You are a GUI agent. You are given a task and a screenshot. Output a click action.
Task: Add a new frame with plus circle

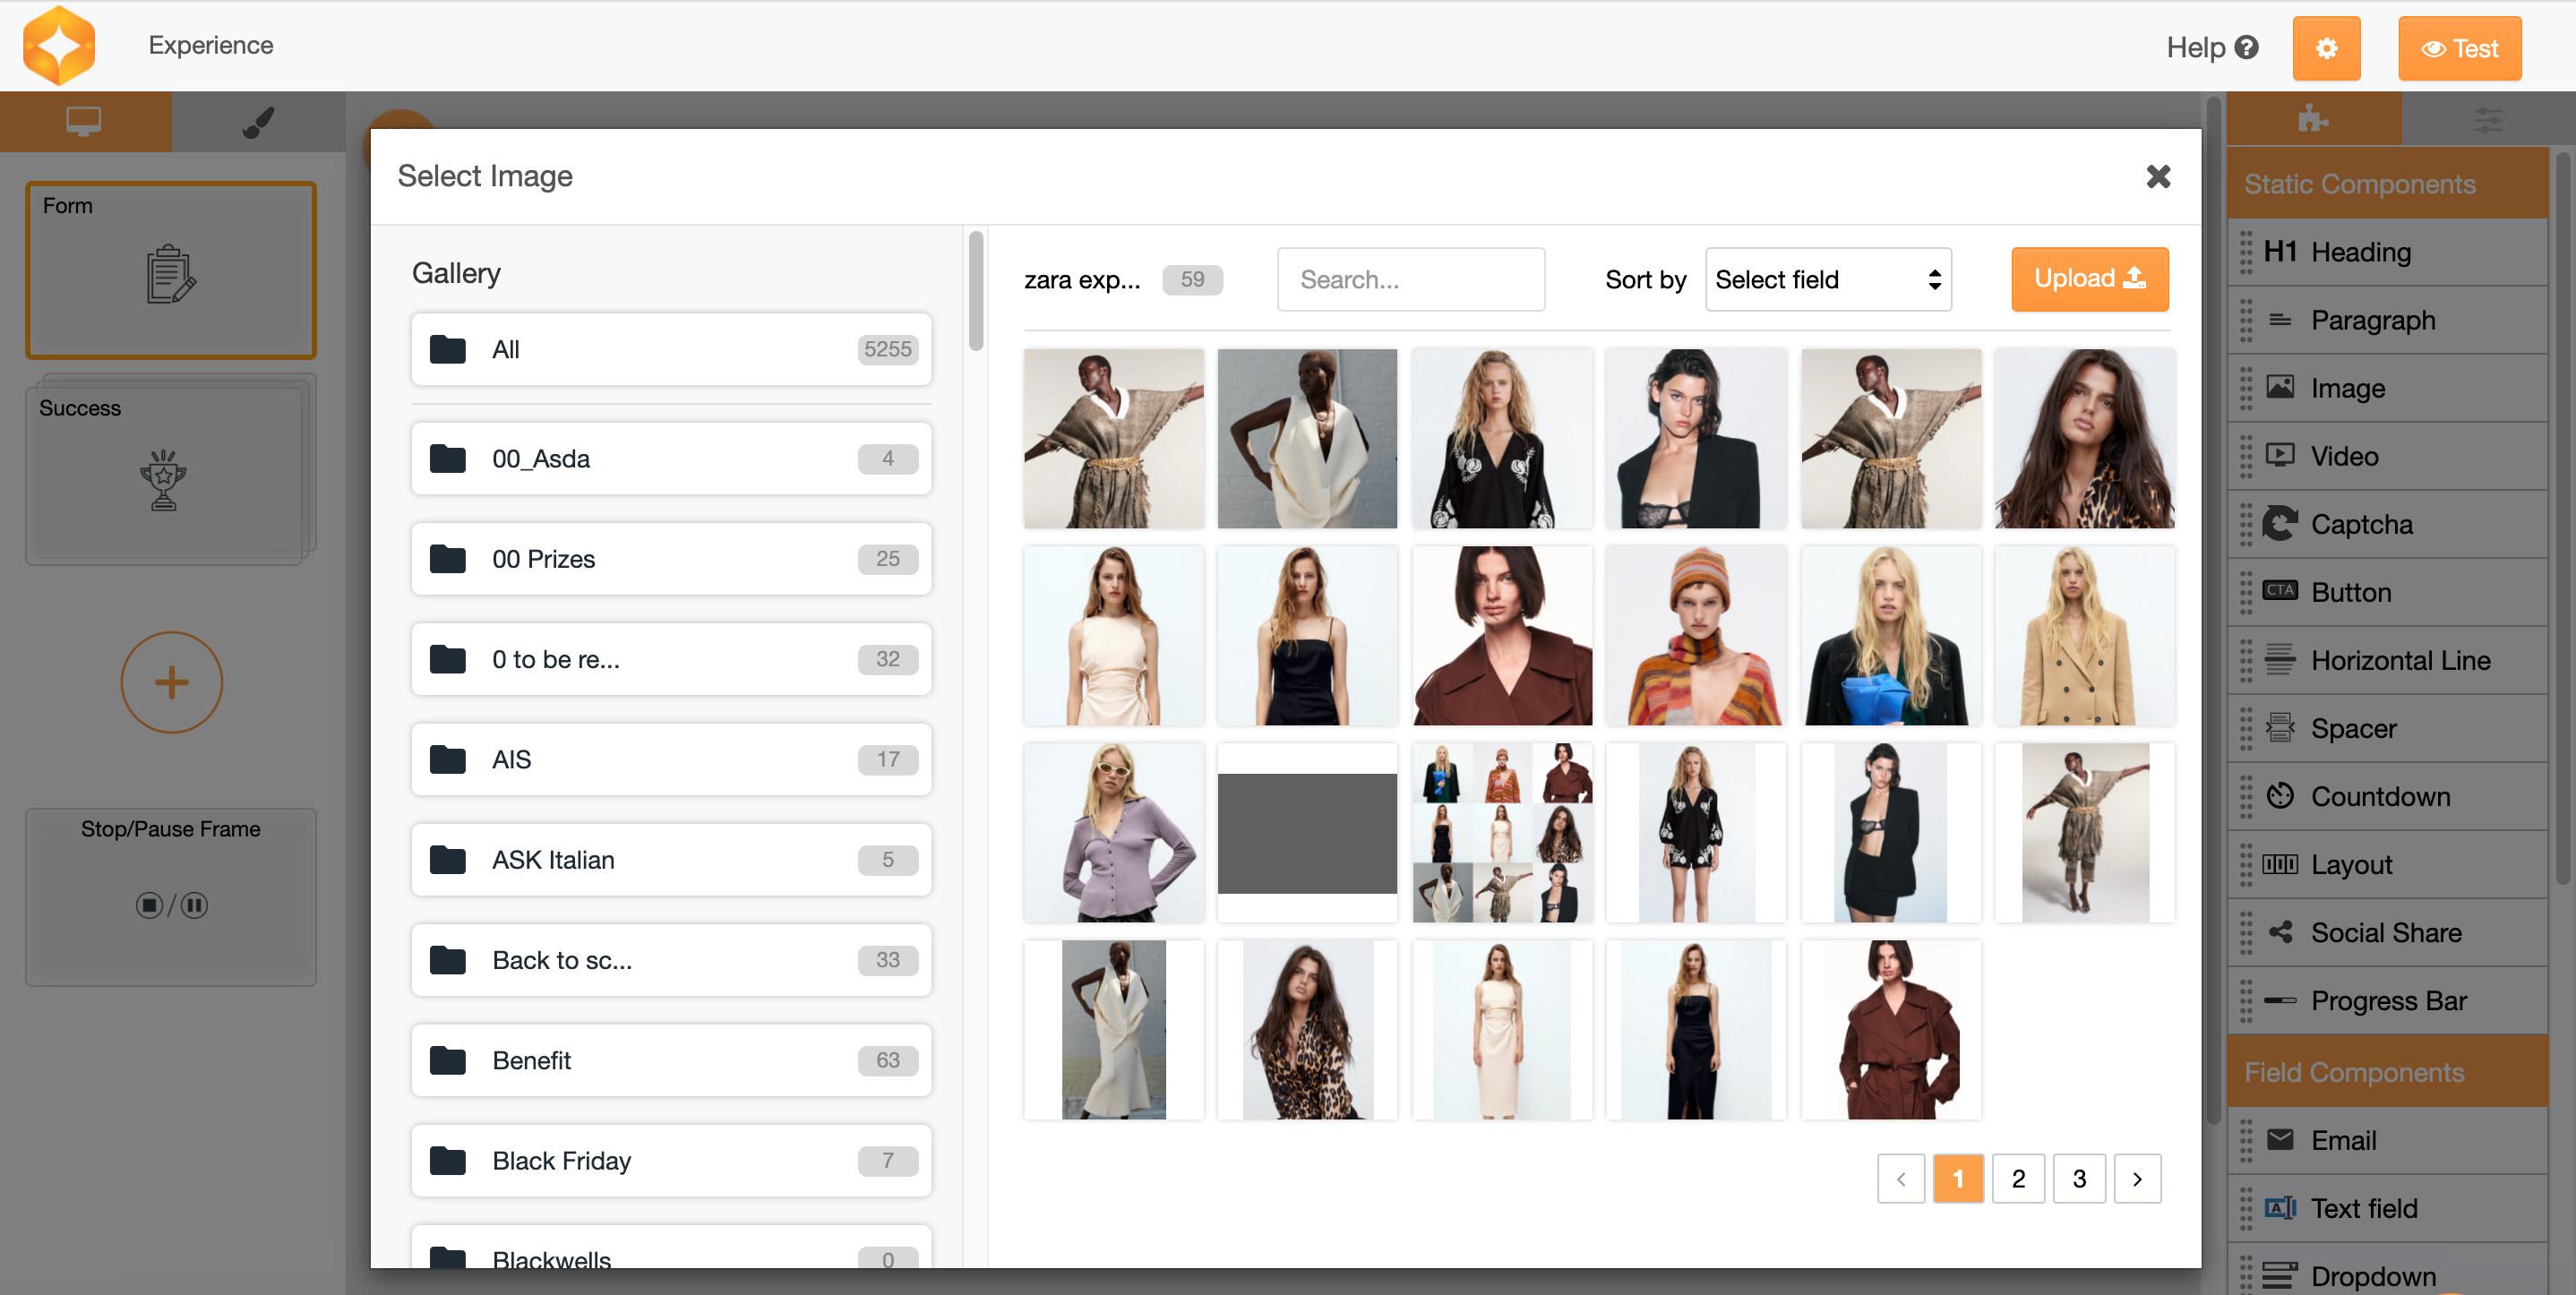(171, 682)
